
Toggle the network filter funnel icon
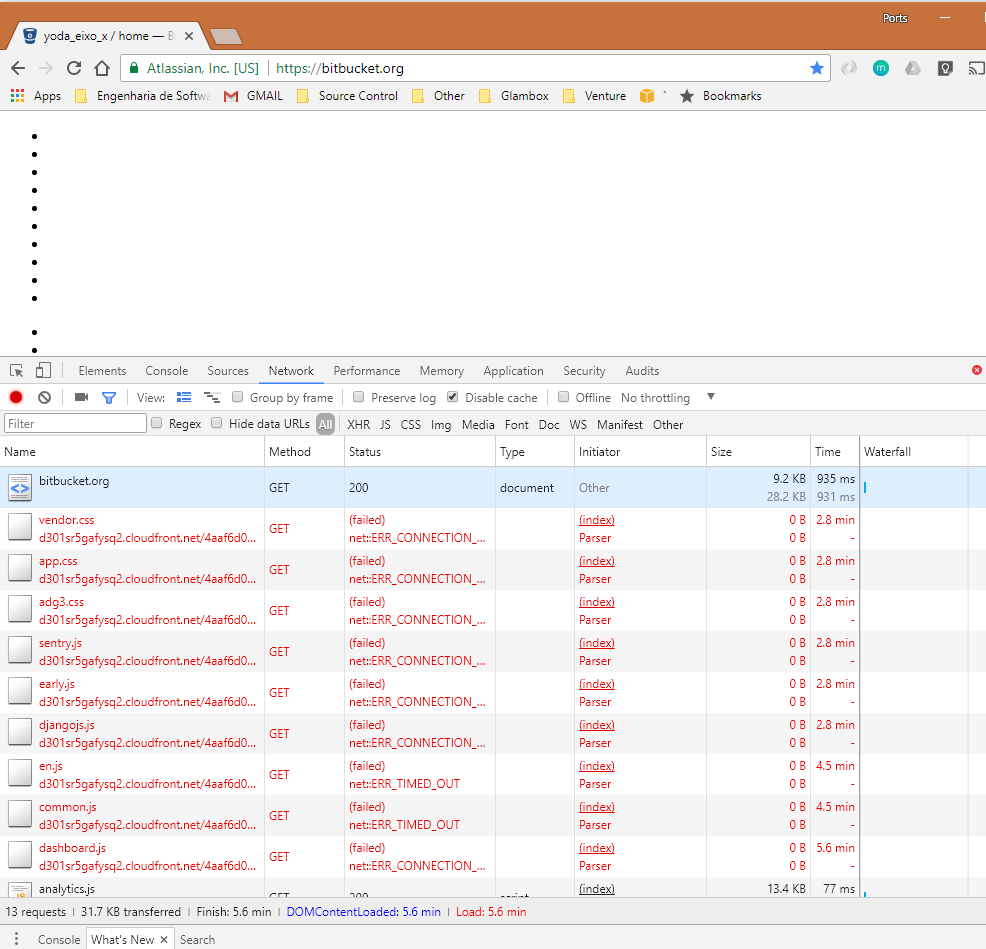tap(109, 397)
